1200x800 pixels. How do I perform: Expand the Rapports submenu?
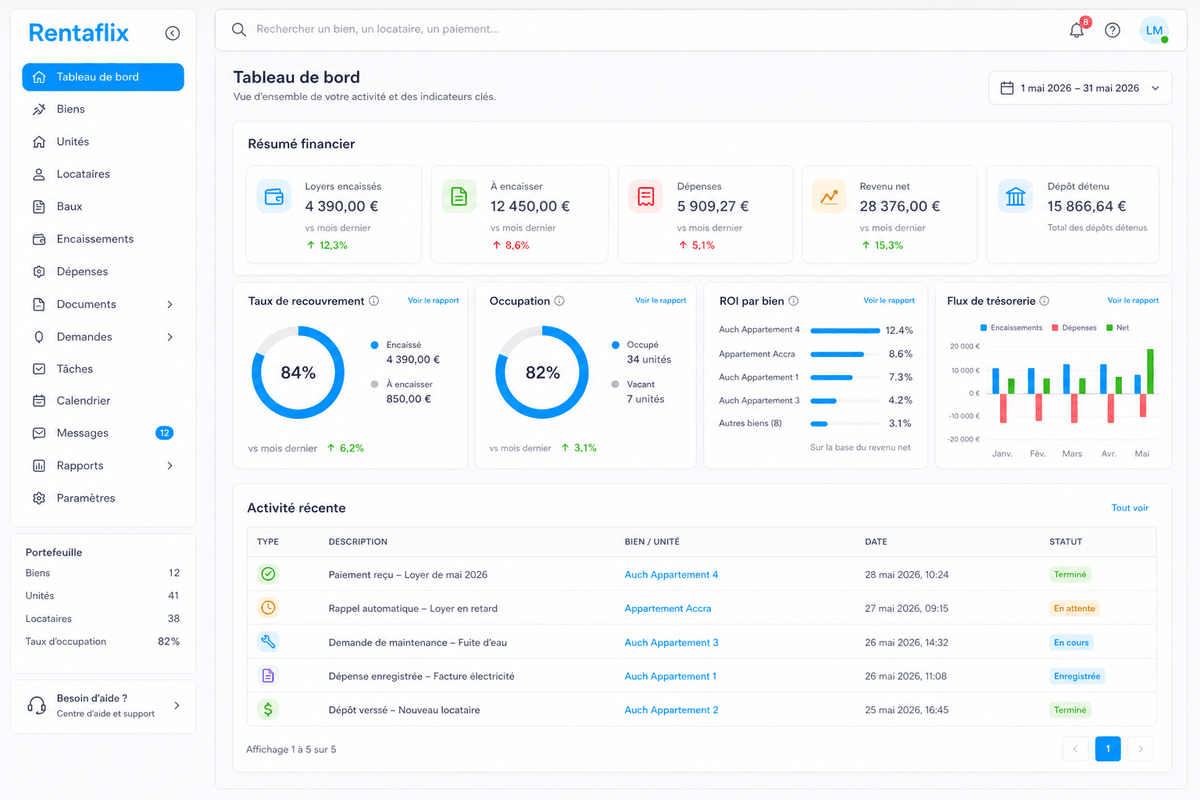(170, 466)
